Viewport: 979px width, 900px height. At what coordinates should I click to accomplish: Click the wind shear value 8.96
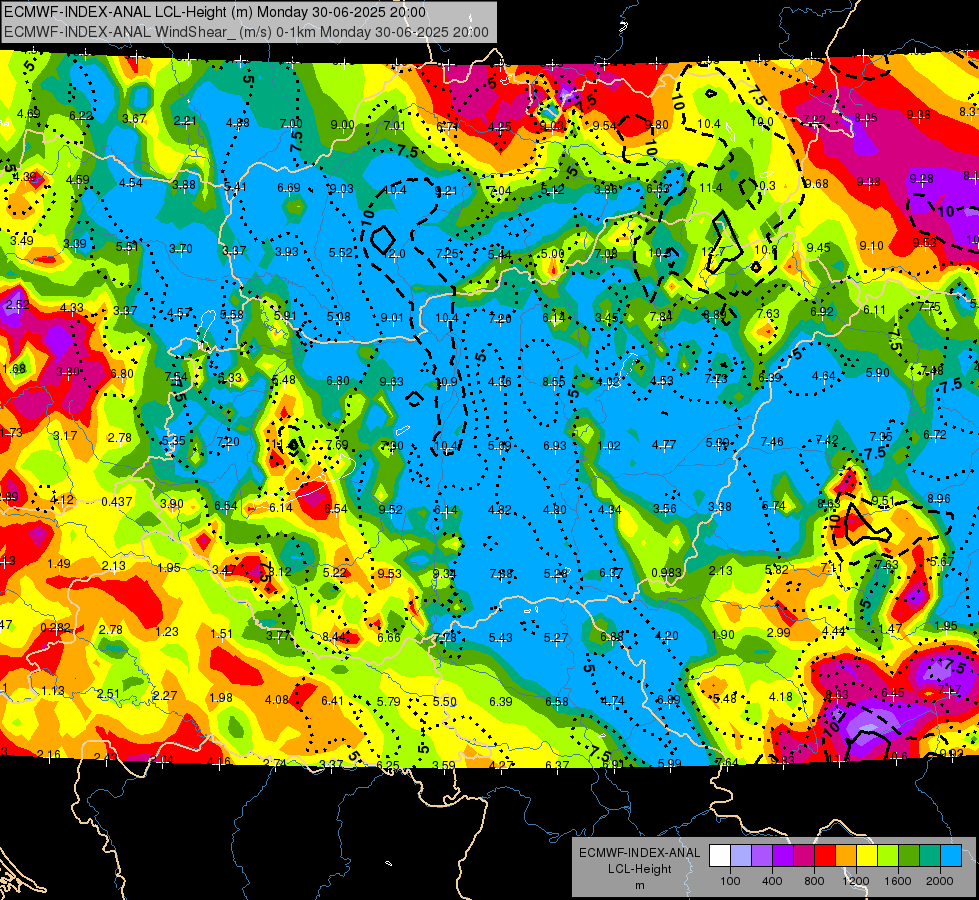click(x=939, y=498)
